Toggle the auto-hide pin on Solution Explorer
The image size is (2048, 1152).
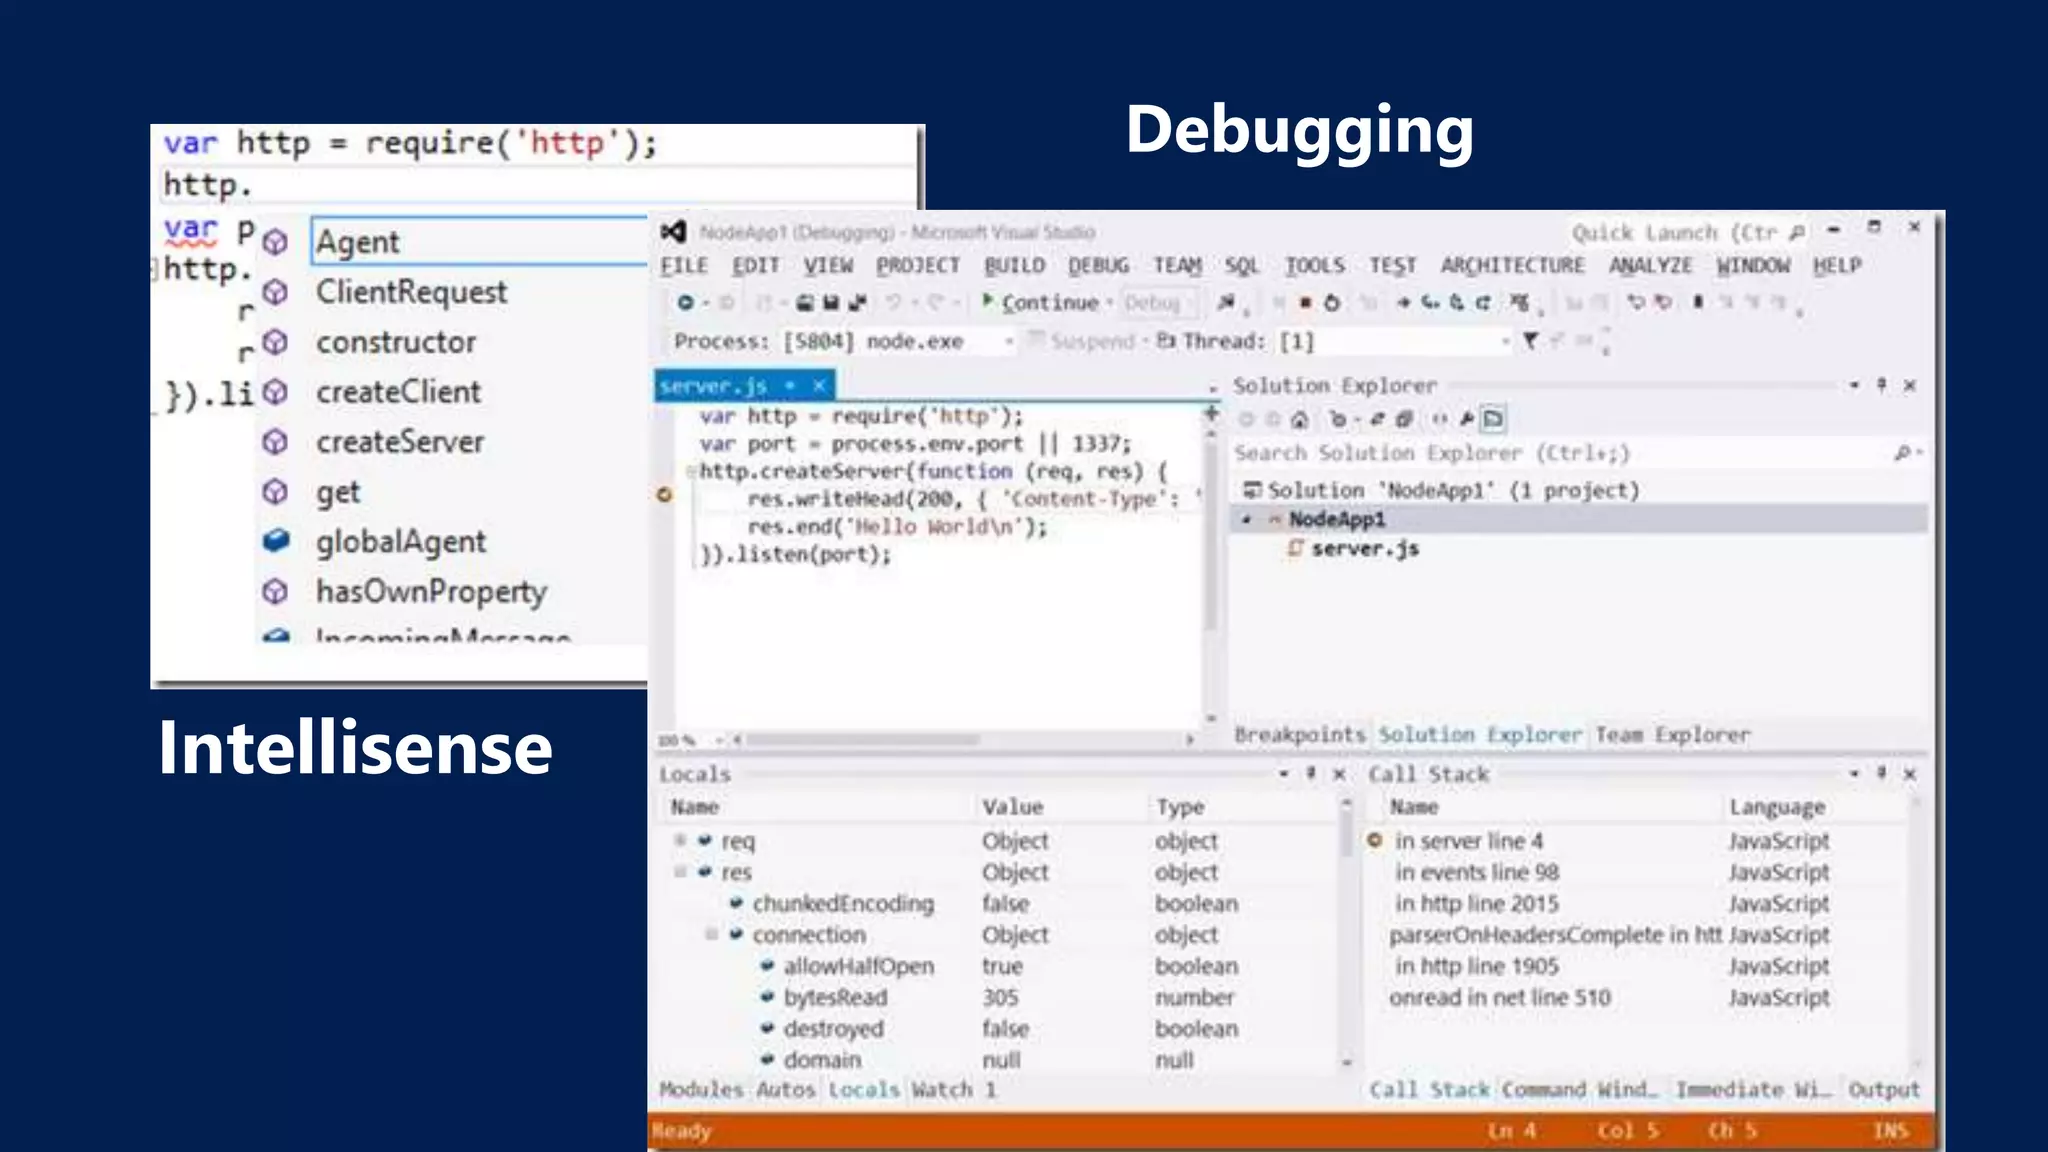tap(1881, 385)
